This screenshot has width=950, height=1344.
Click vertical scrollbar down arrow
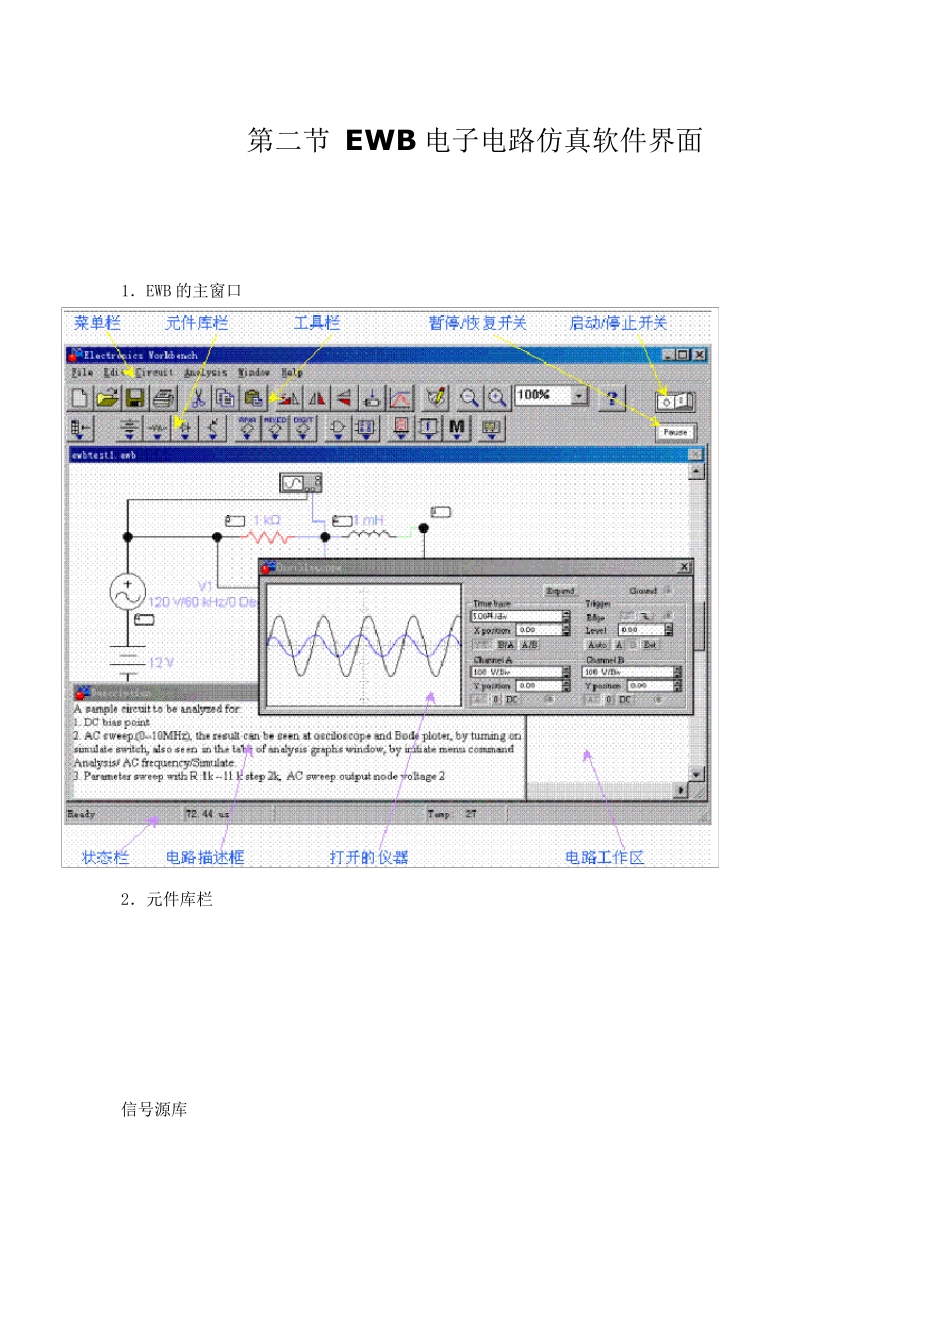[x=697, y=775]
